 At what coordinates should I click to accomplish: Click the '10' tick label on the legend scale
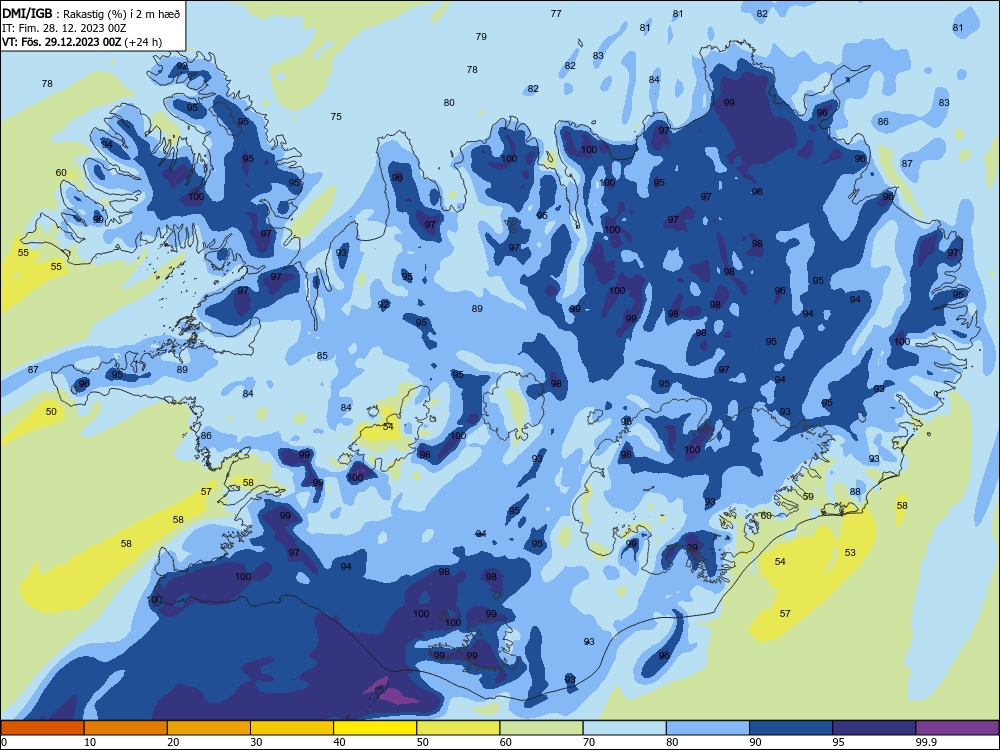tap(90, 742)
